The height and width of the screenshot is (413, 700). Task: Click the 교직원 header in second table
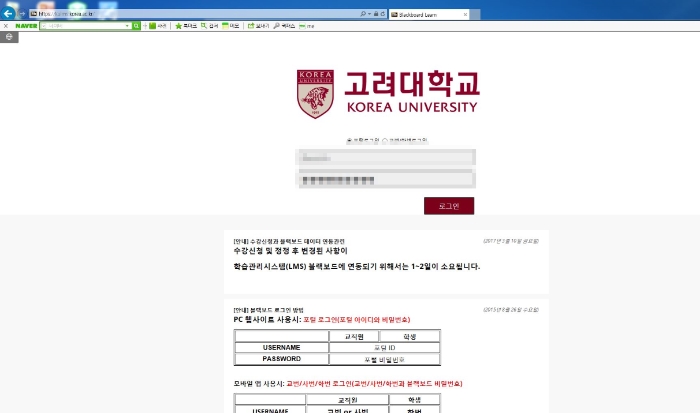click(x=347, y=400)
